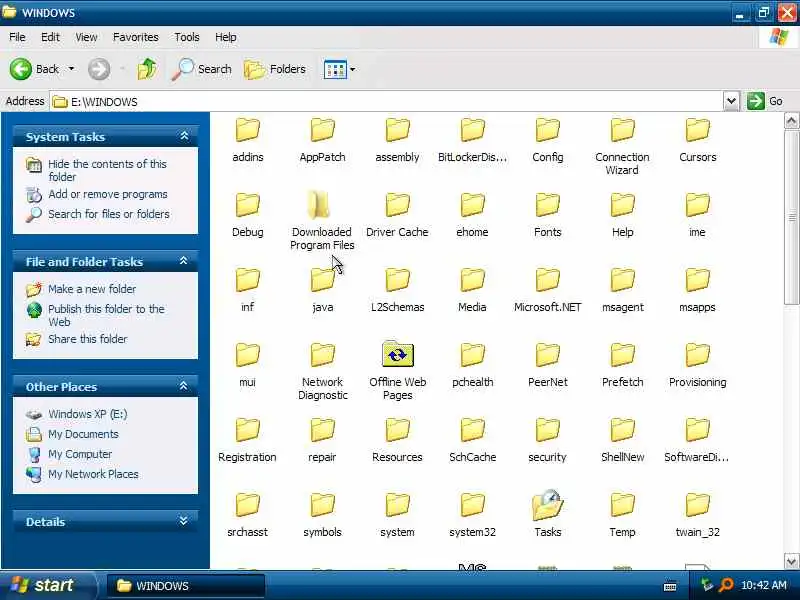
Task: Open the Start menu
Action: (47, 585)
